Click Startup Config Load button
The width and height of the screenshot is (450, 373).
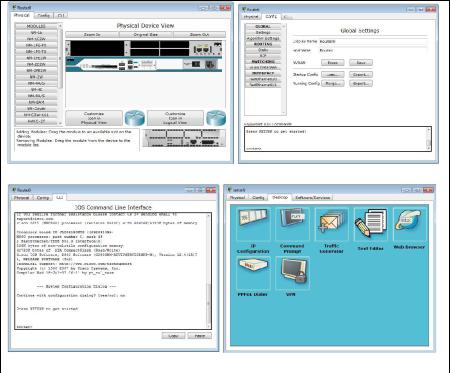tap(333, 75)
